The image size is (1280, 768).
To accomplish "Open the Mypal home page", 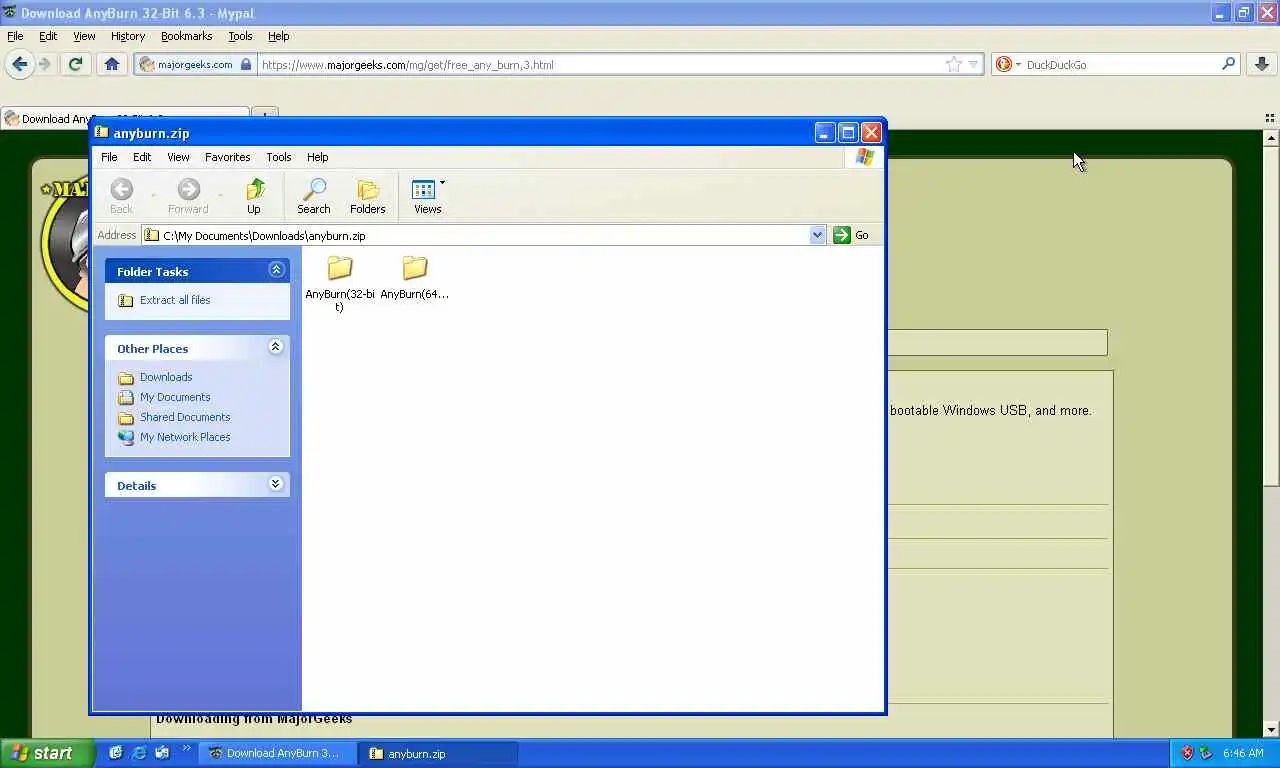I will coord(111,64).
